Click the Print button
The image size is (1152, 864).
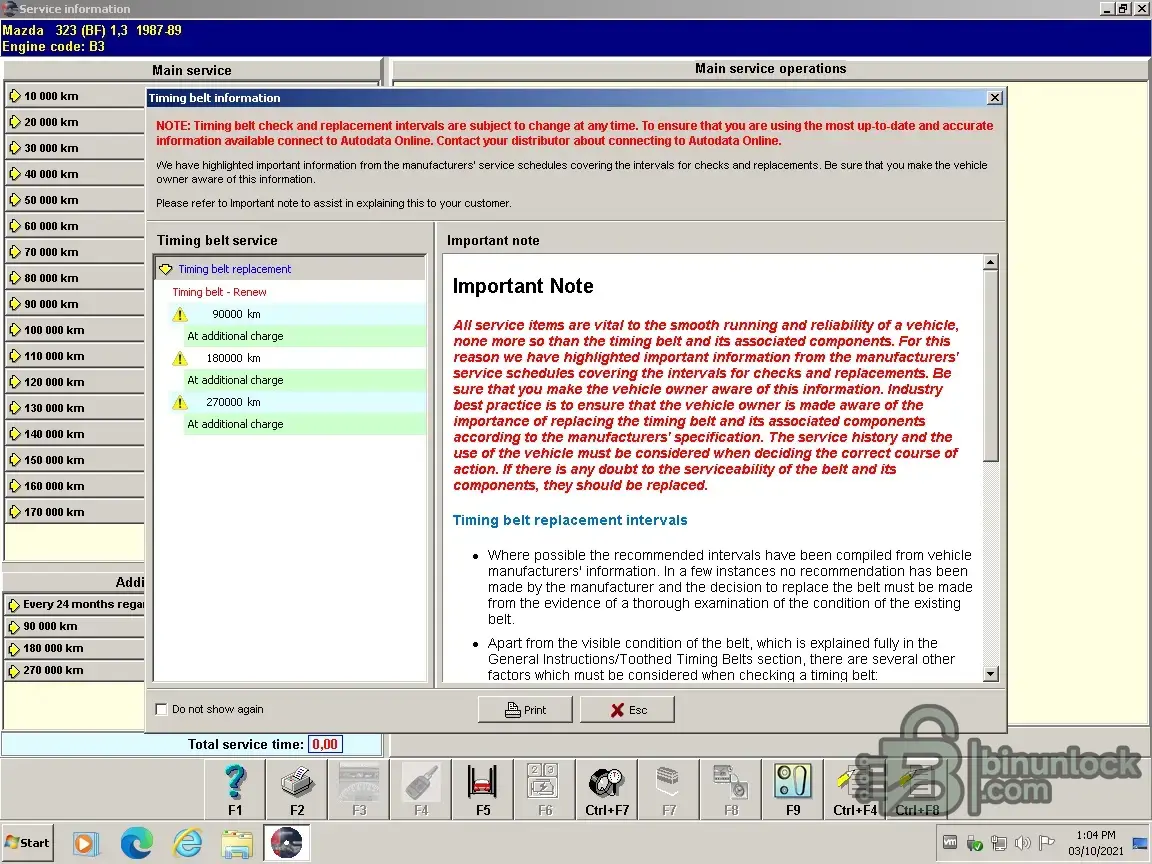(525, 710)
